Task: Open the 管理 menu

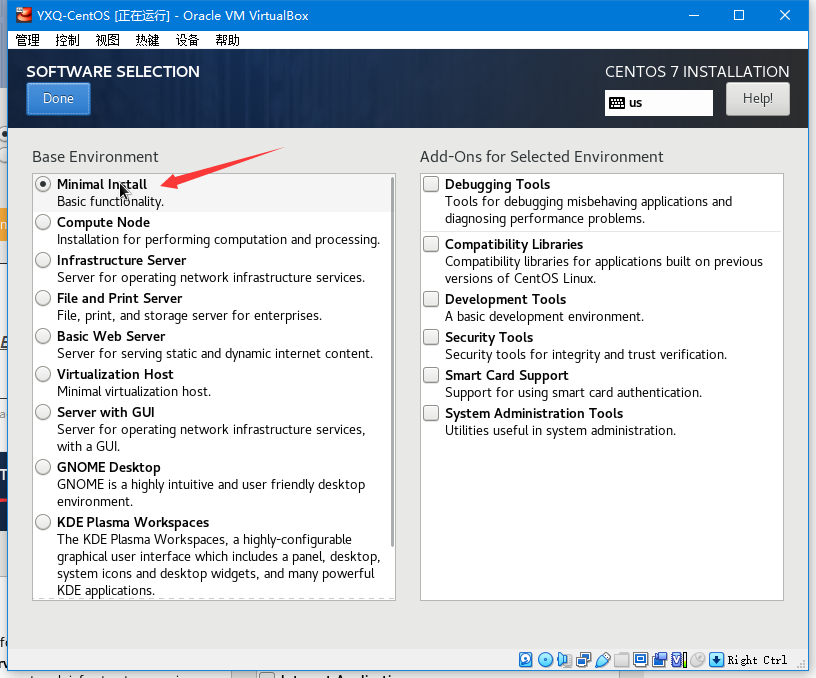Action: click(27, 40)
